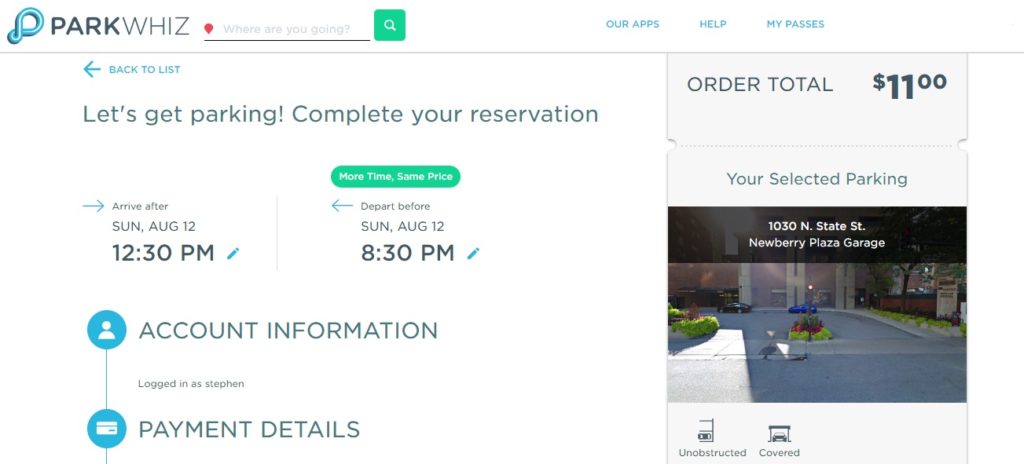Click the red location pin icon
This screenshot has height=464, width=1024.
(209, 29)
